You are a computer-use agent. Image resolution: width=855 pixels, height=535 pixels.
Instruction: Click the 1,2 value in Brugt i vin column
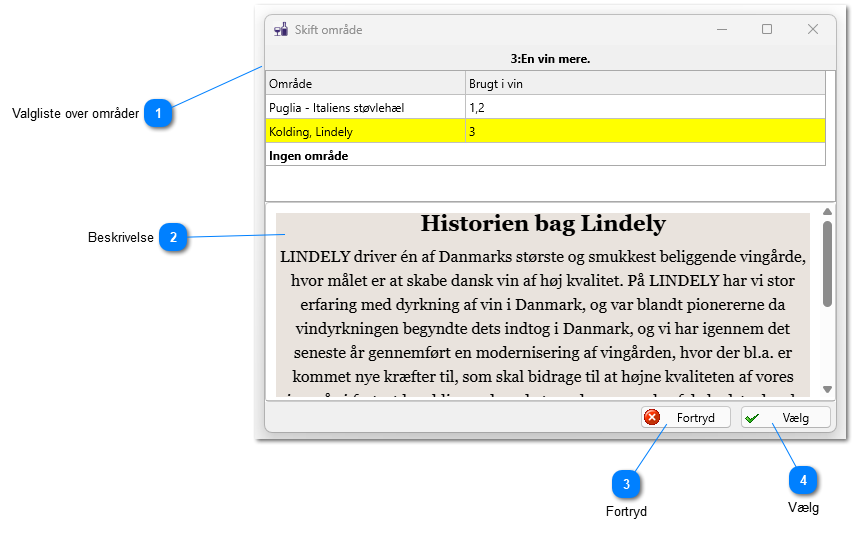[x=477, y=107]
